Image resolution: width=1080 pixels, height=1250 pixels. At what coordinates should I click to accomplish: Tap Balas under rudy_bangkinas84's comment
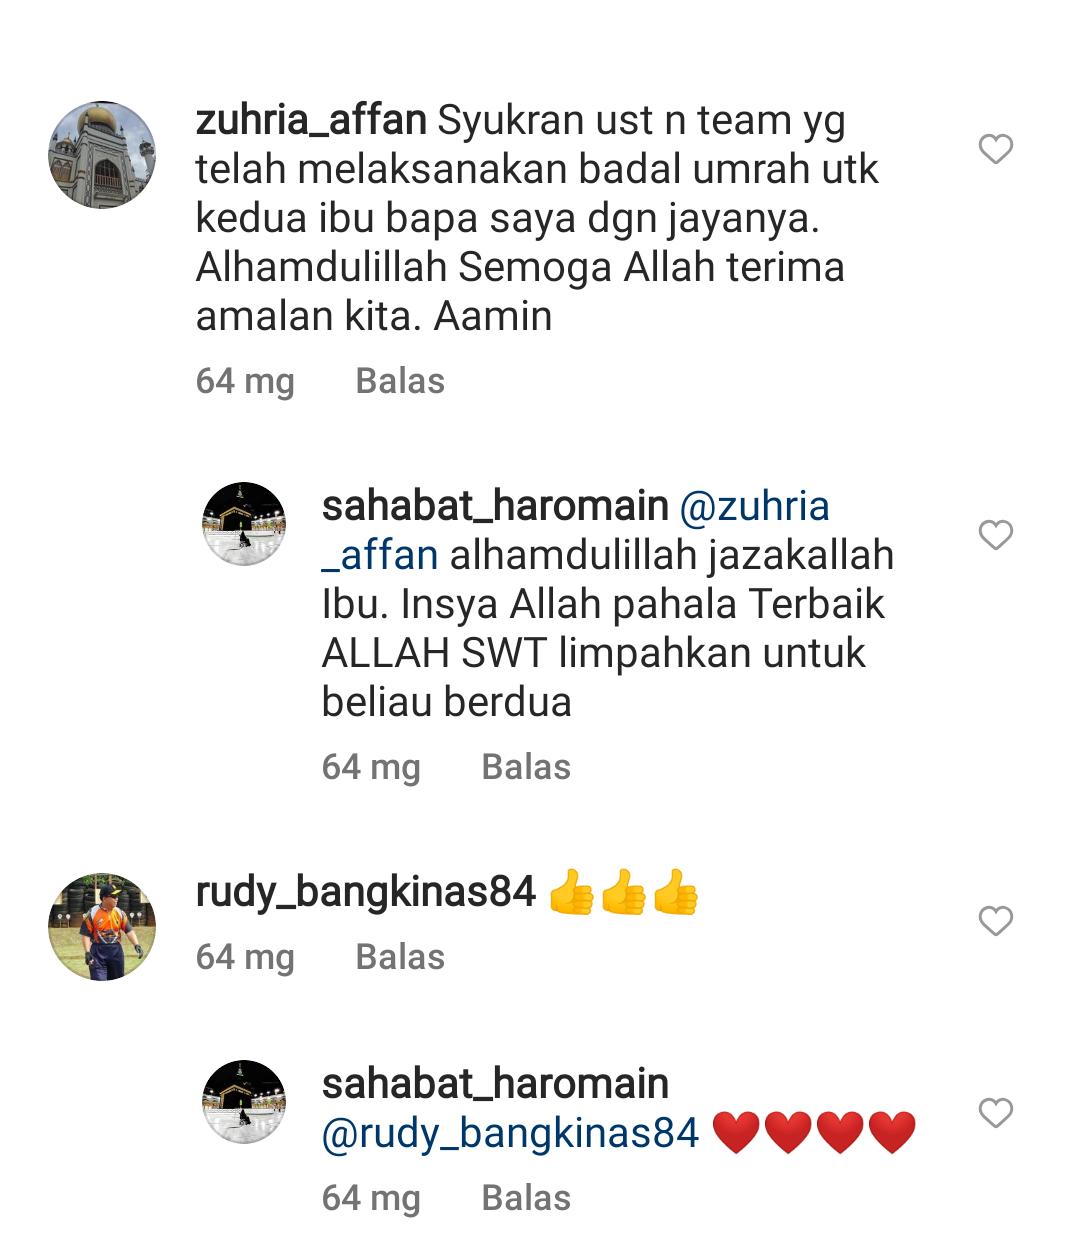click(400, 957)
